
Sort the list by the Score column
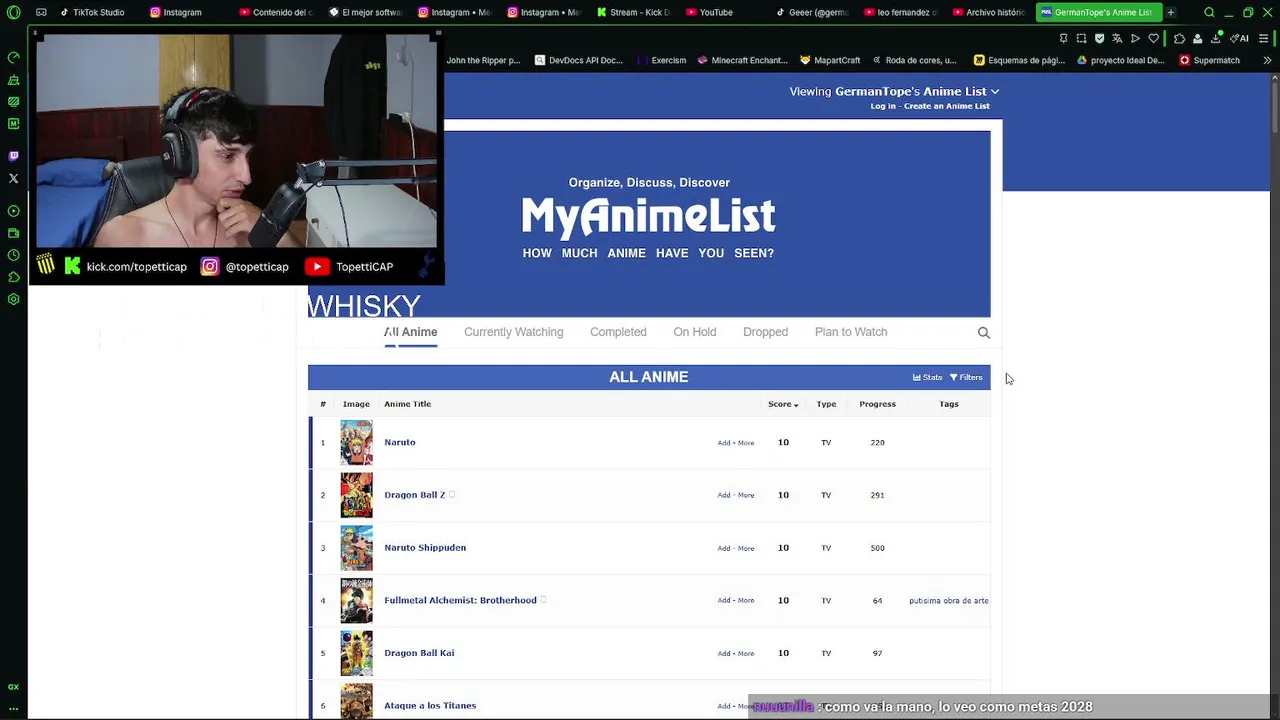tap(783, 404)
